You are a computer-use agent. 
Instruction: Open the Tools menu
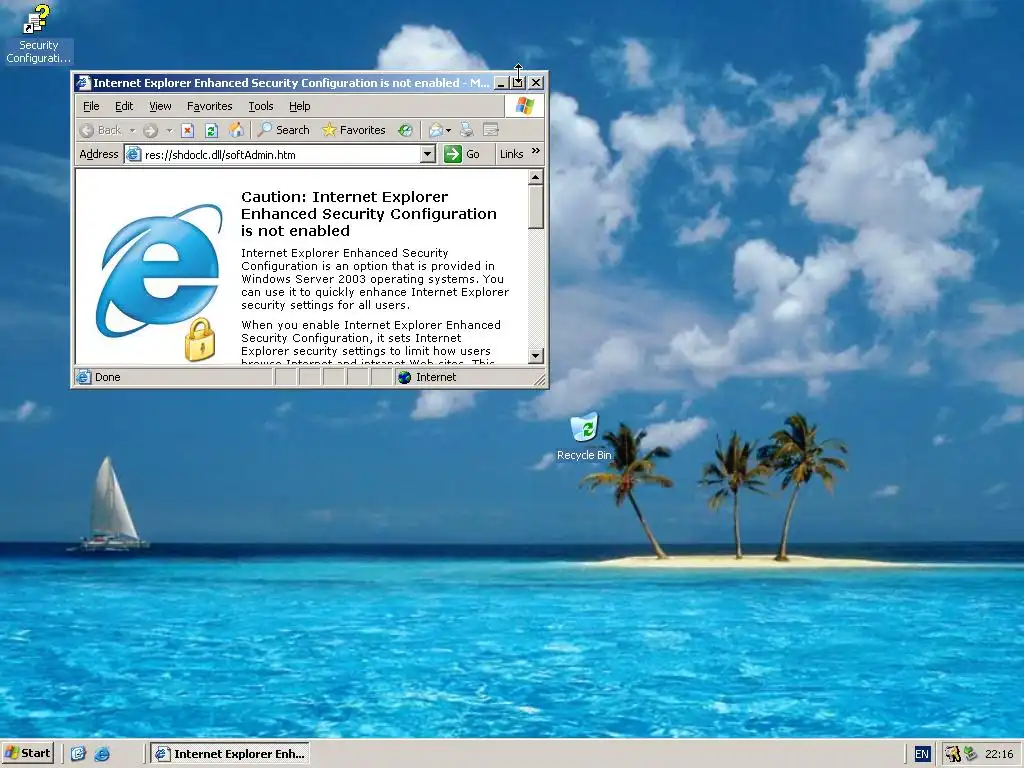pyautogui.click(x=261, y=106)
